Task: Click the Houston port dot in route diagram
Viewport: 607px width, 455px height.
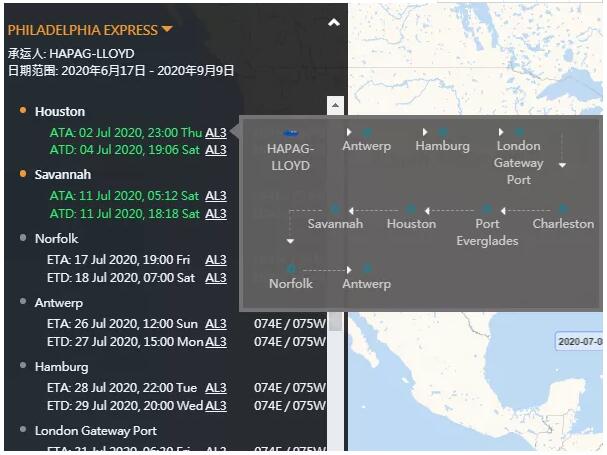Action: click(x=411, y=209)
